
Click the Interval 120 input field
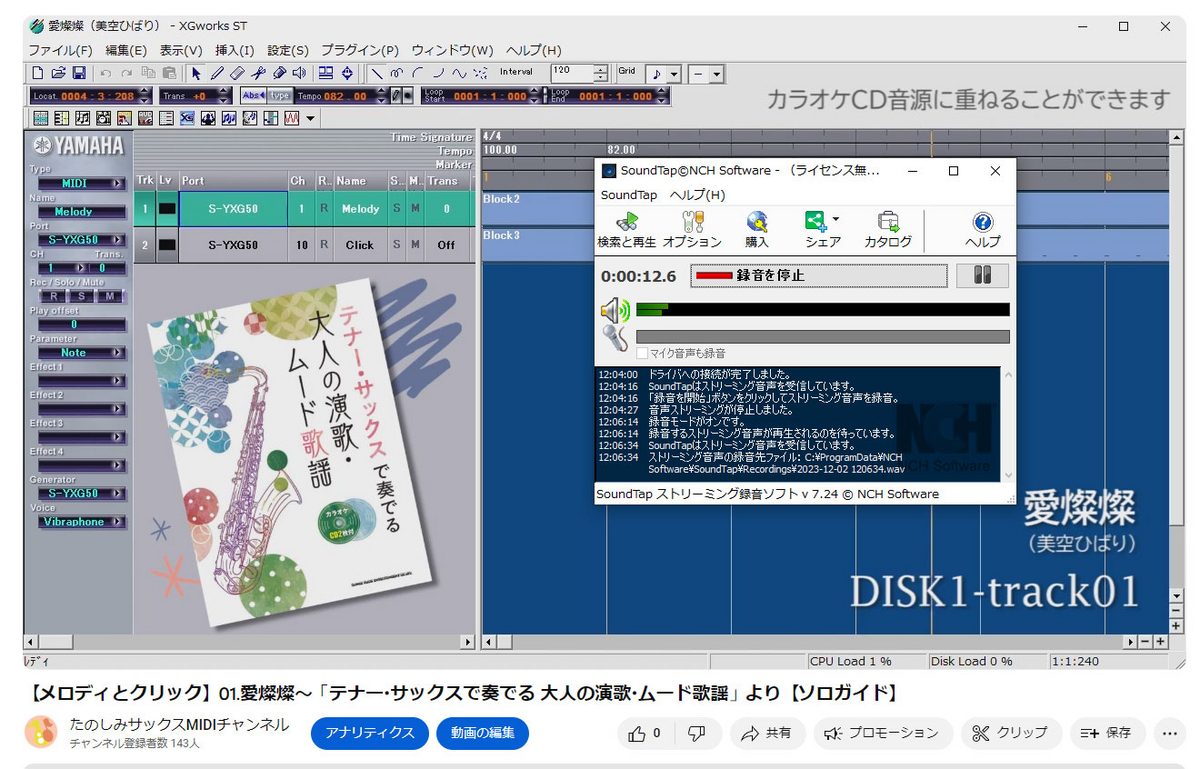click(x=571, y=72)
